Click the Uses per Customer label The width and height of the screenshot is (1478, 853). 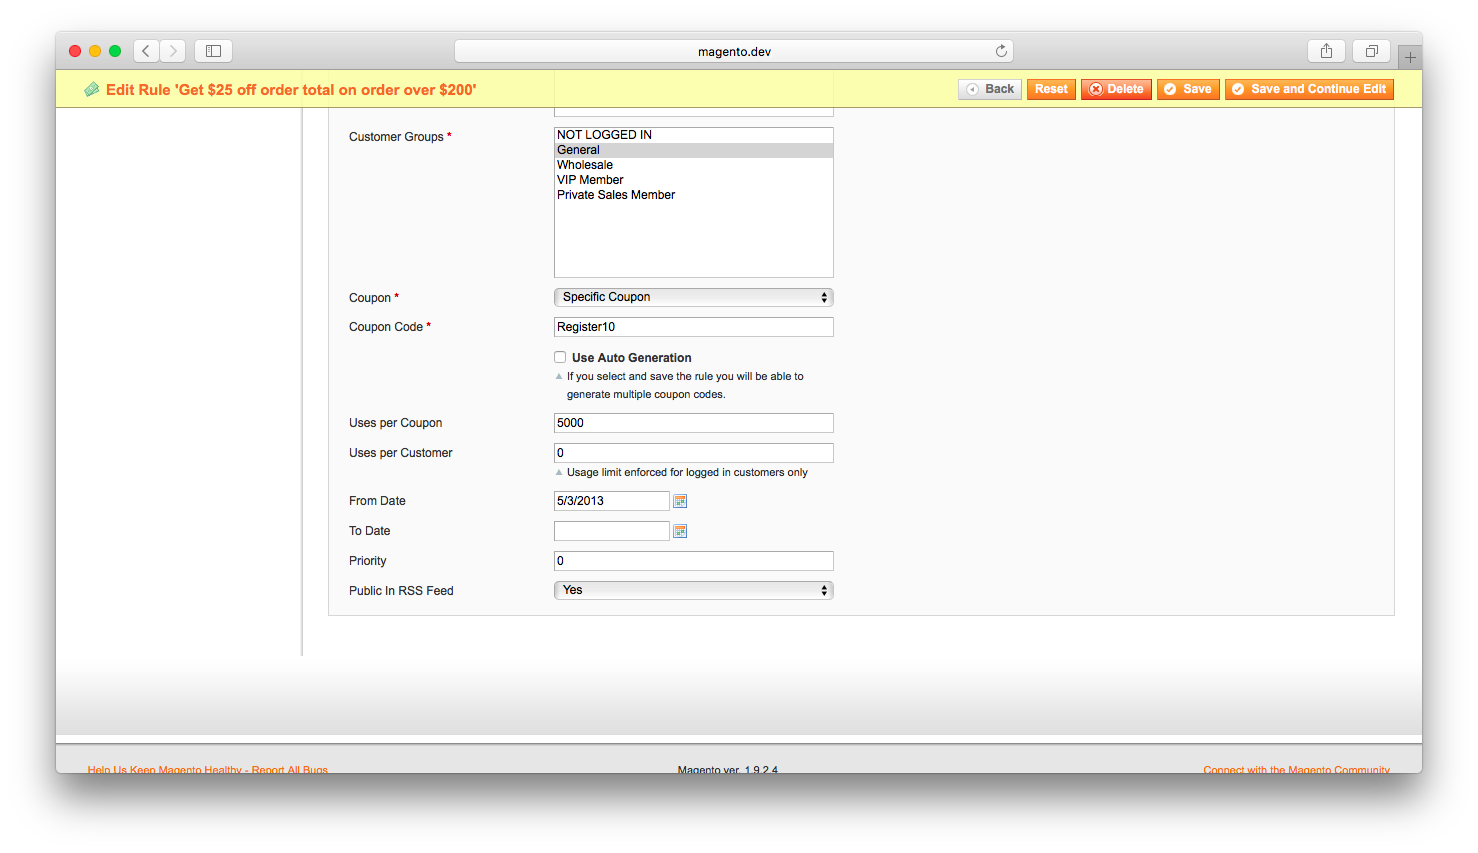click(400, 453)
